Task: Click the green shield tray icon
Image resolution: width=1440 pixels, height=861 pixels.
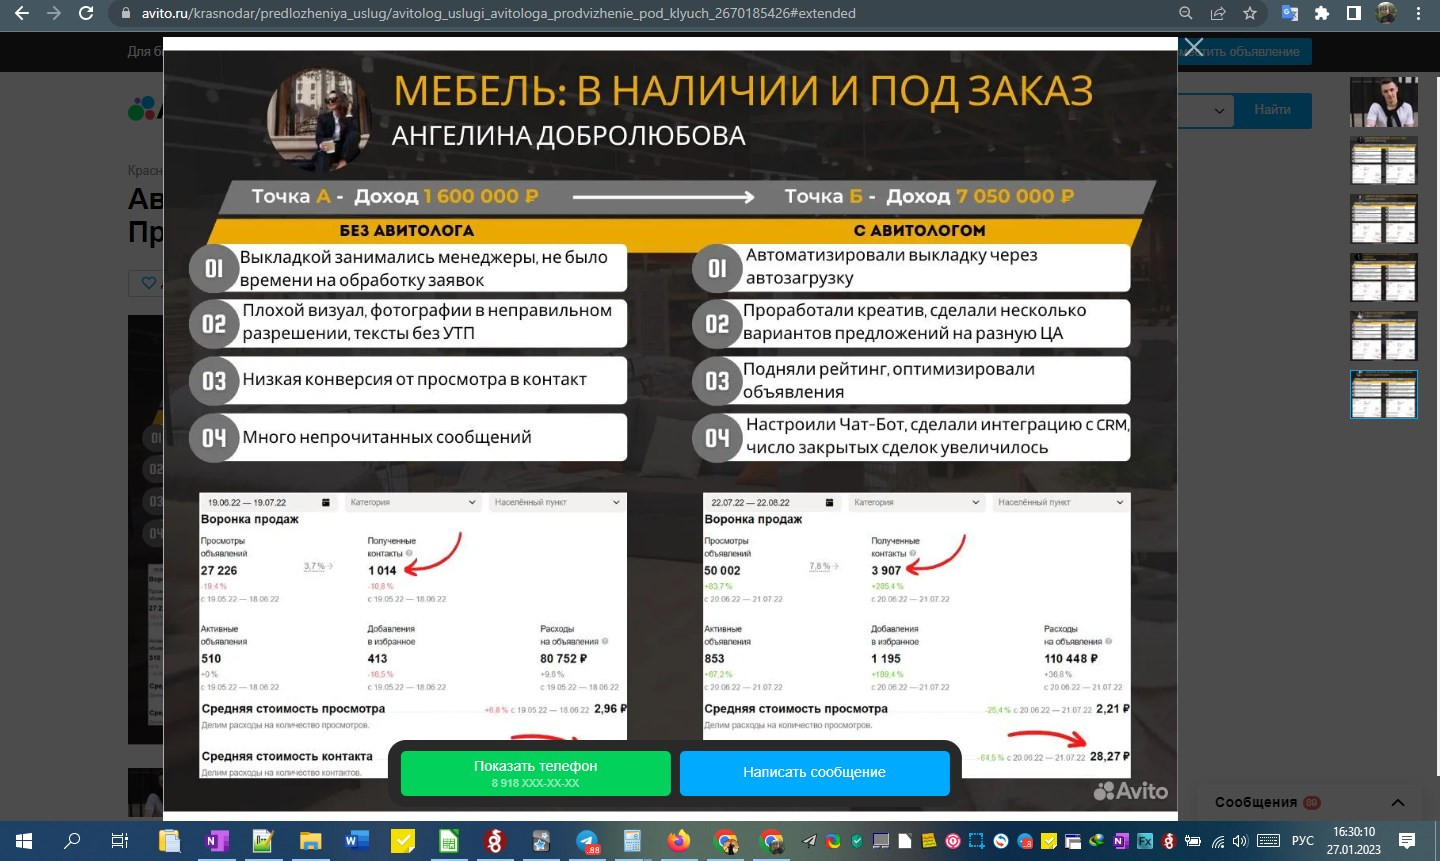Action: (x=857, y=841)
